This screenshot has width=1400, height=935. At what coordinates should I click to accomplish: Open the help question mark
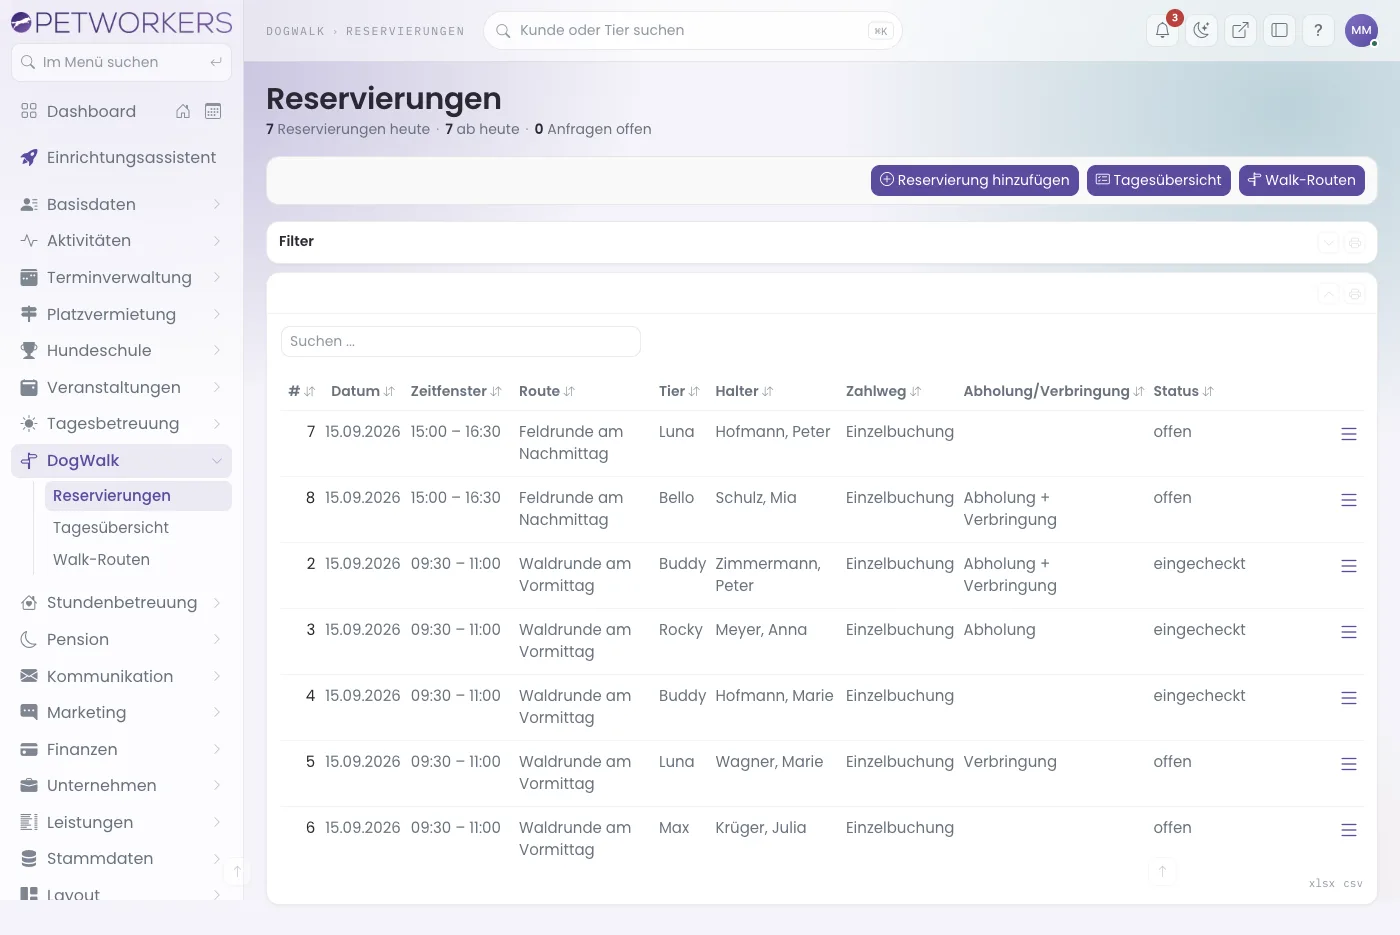[1318, 30]
